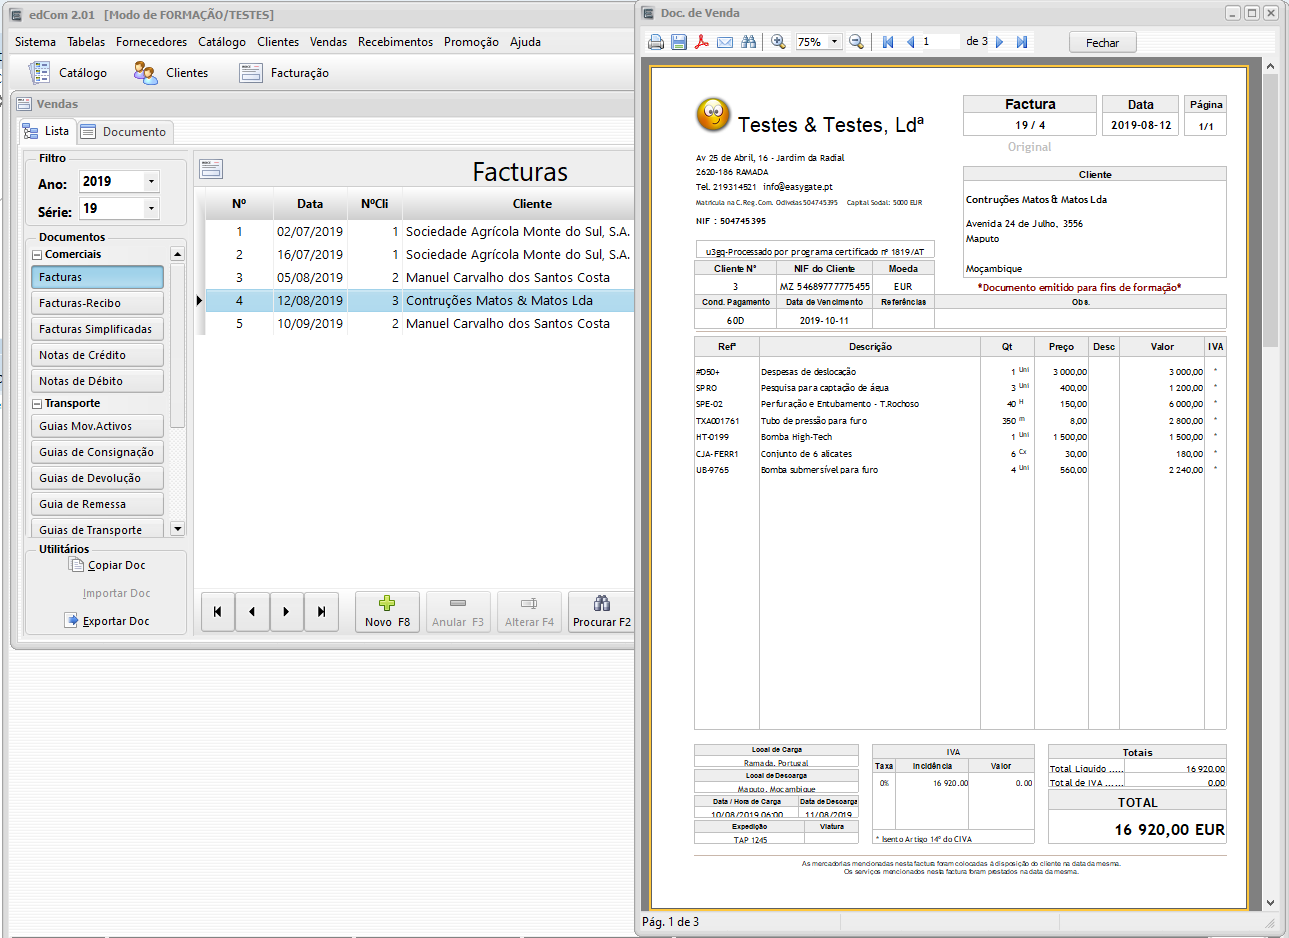
Task: Click the preview window vertical scrollbar
Action: (1270, 484)
